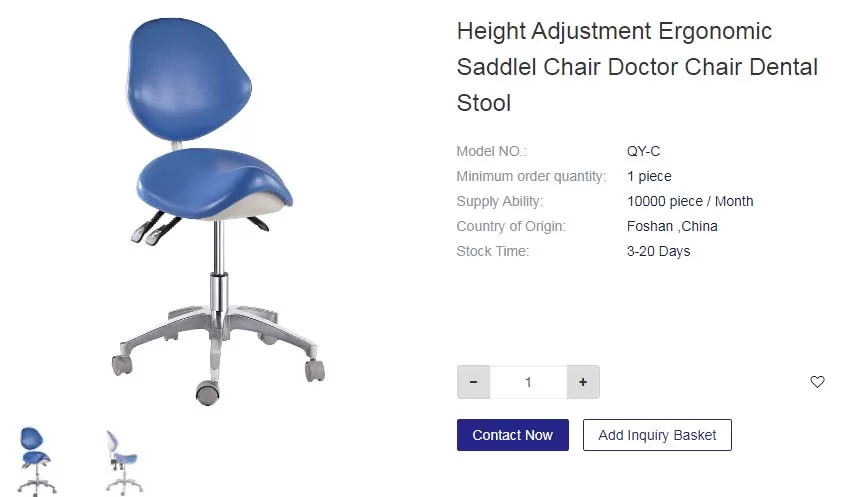Click the 10000 piece / Month value
The image size is (865, 497).
[x=690, y=201]
